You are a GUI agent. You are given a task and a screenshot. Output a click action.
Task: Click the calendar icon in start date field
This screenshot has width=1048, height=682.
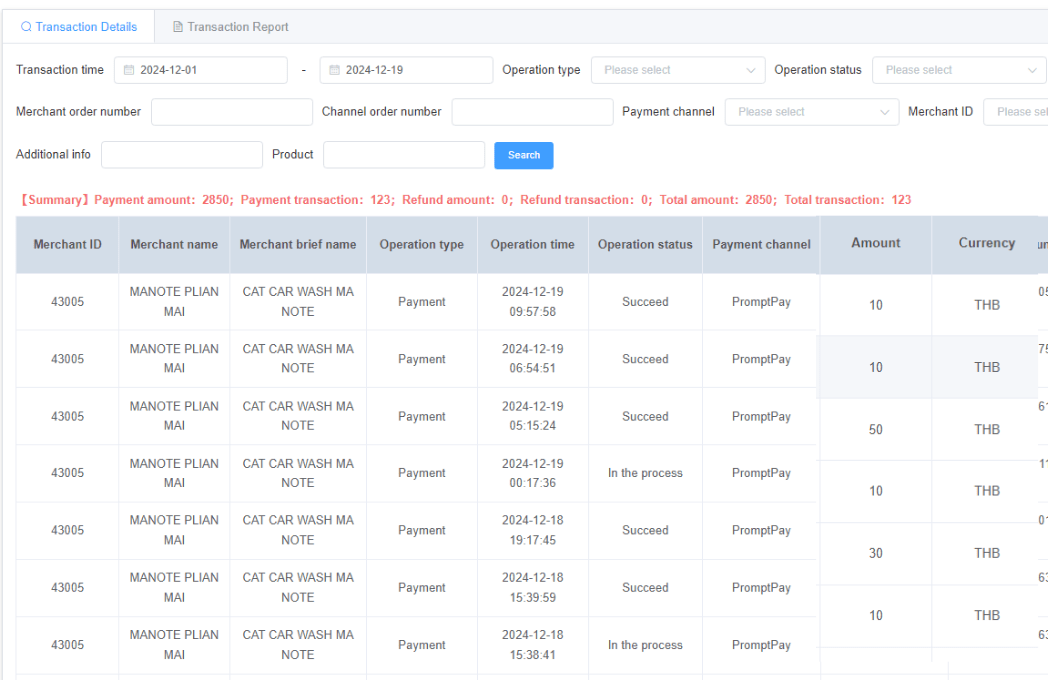129,70
